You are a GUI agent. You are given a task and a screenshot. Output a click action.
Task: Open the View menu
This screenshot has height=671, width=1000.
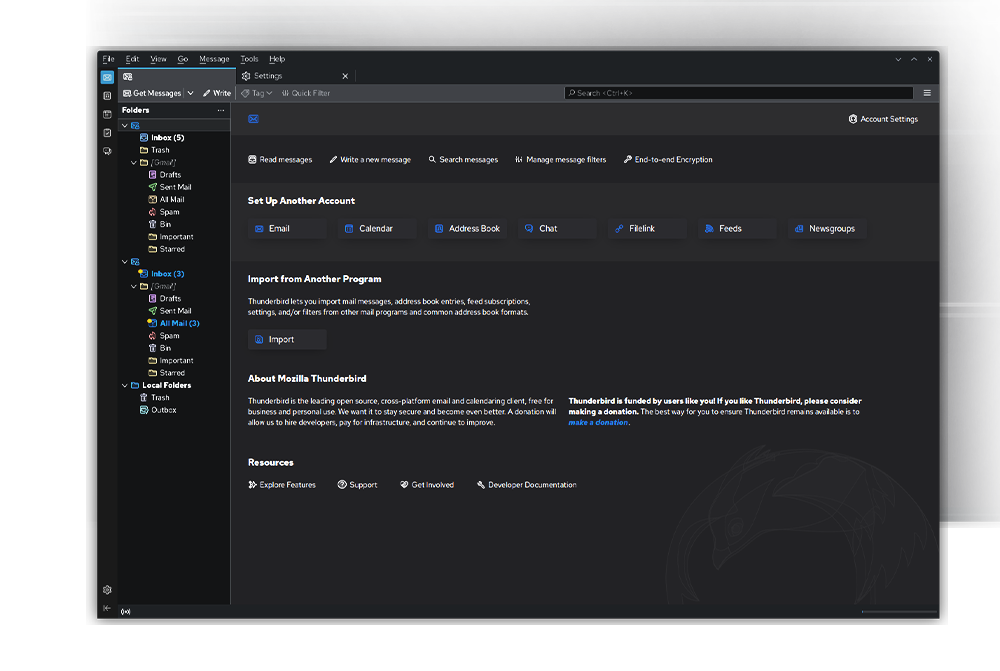click(x=158, y=59)
